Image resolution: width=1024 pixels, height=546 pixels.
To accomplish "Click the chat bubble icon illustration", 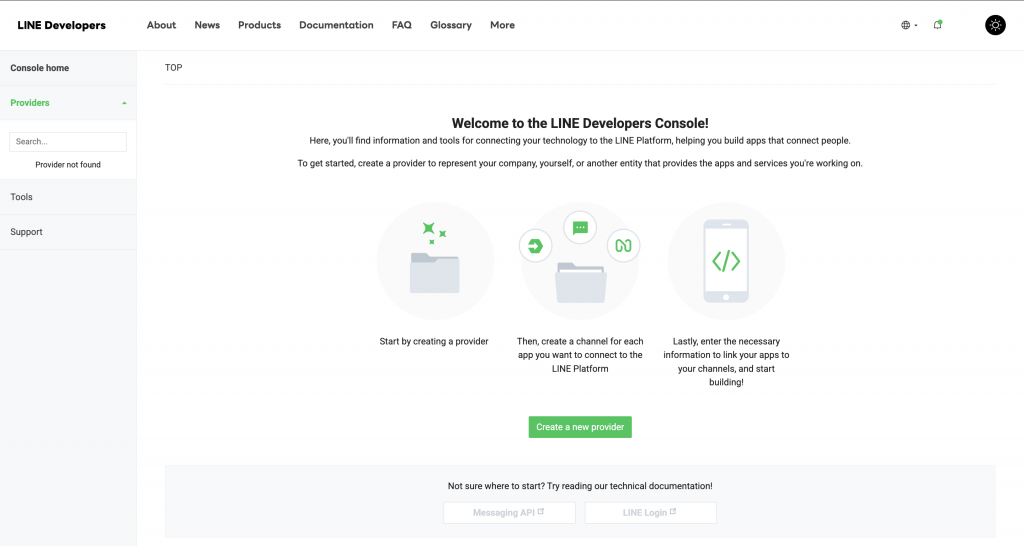I will coord(580,227).
